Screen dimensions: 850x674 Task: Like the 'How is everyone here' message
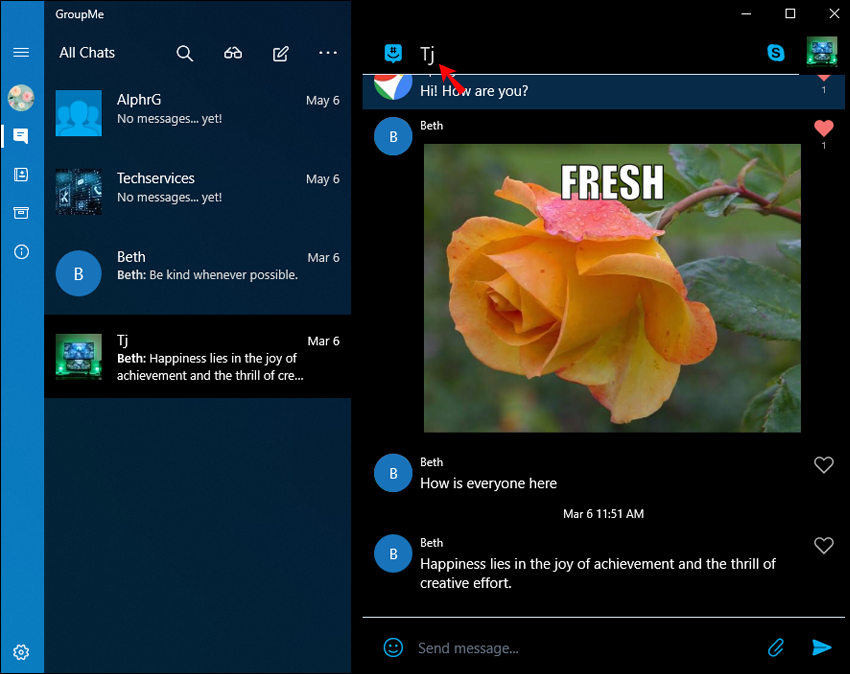pyautogui.click(x=823, y=465)
